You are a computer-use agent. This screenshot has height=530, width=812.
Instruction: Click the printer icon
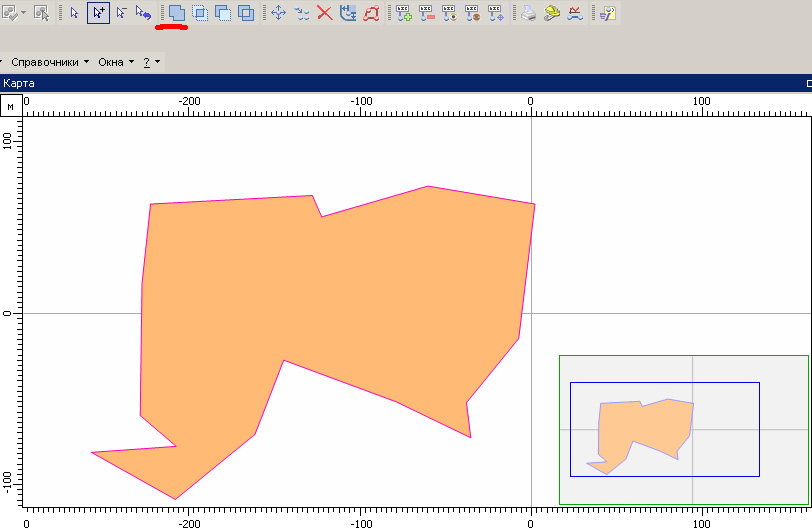pyautogui.click(x=527, y=13)
